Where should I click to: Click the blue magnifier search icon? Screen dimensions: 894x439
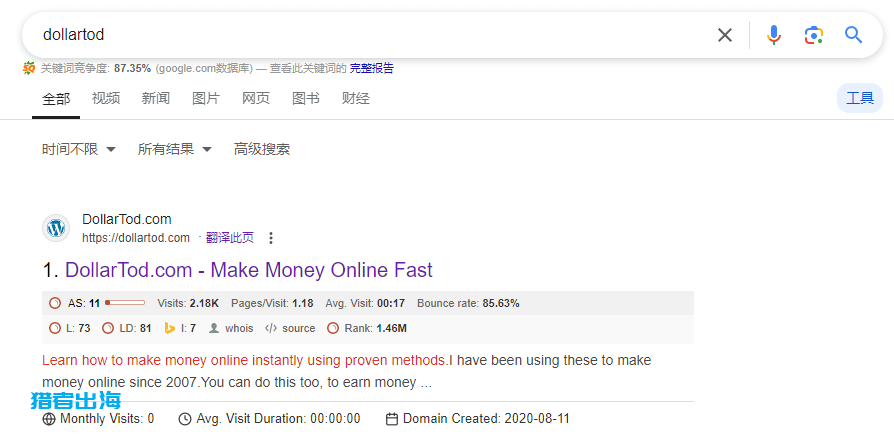coord(853,35)
